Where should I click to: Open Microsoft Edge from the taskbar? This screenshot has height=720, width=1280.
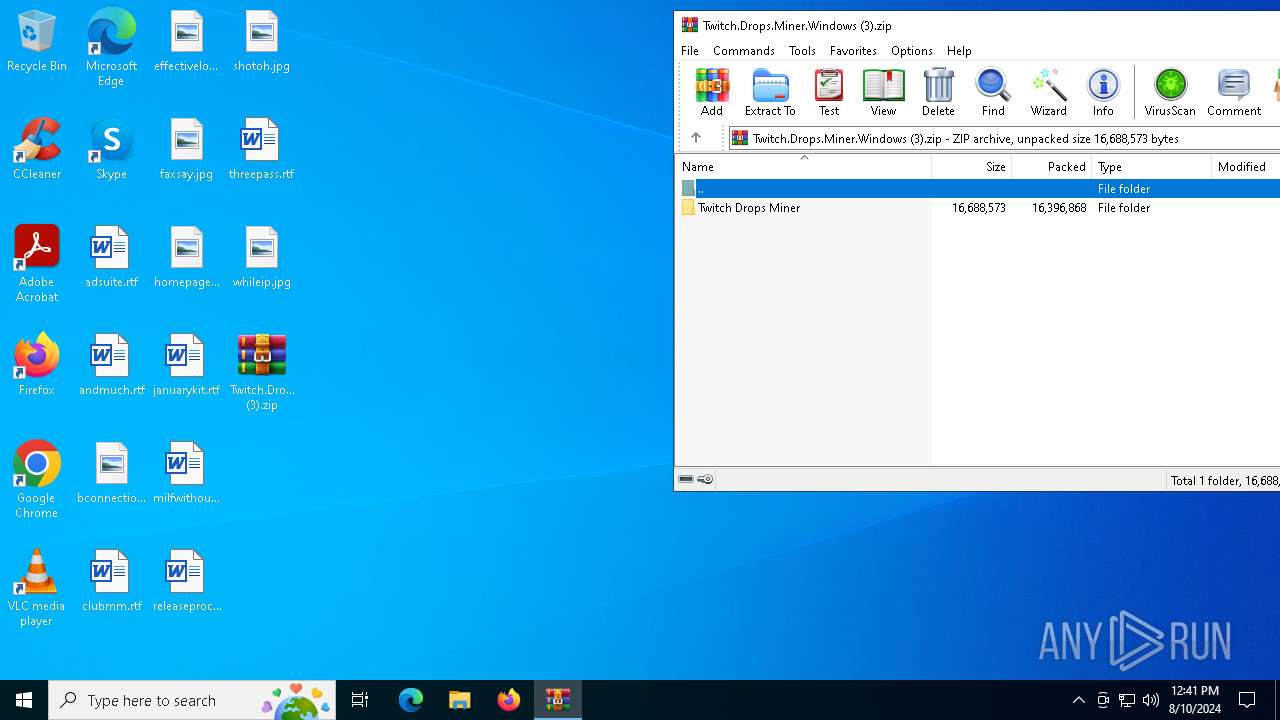(x=411, y=700)
